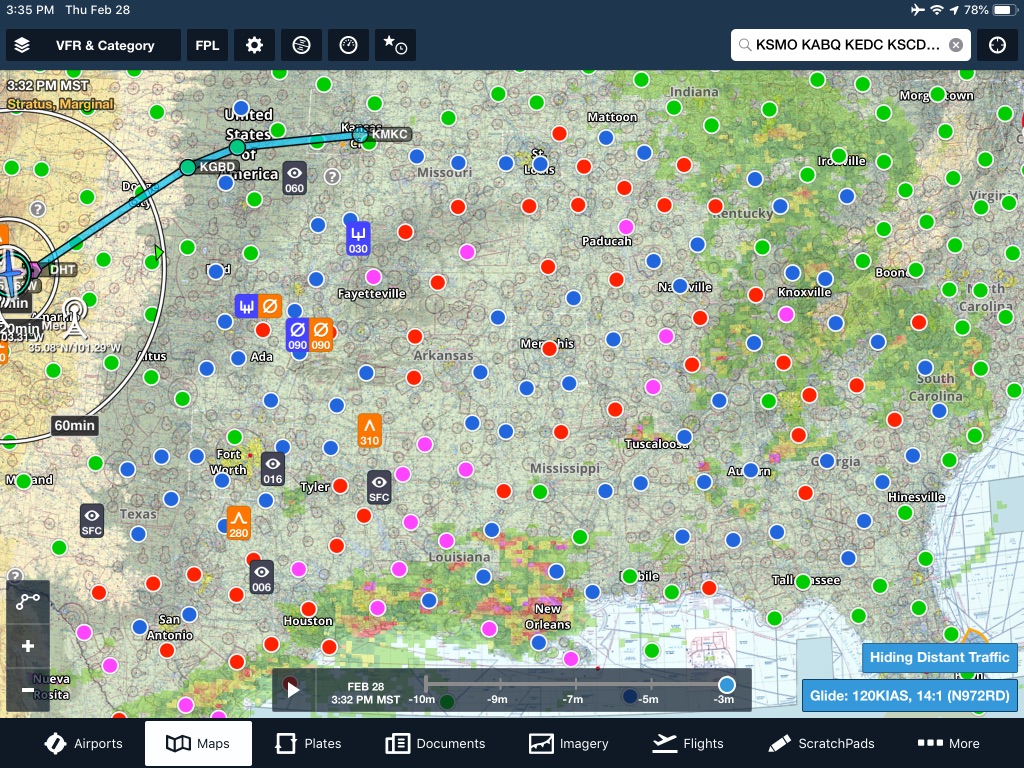Tap the purple 030 turbulence PIREP marker
Screen dimensions: 1024x768
coord(358,238)
